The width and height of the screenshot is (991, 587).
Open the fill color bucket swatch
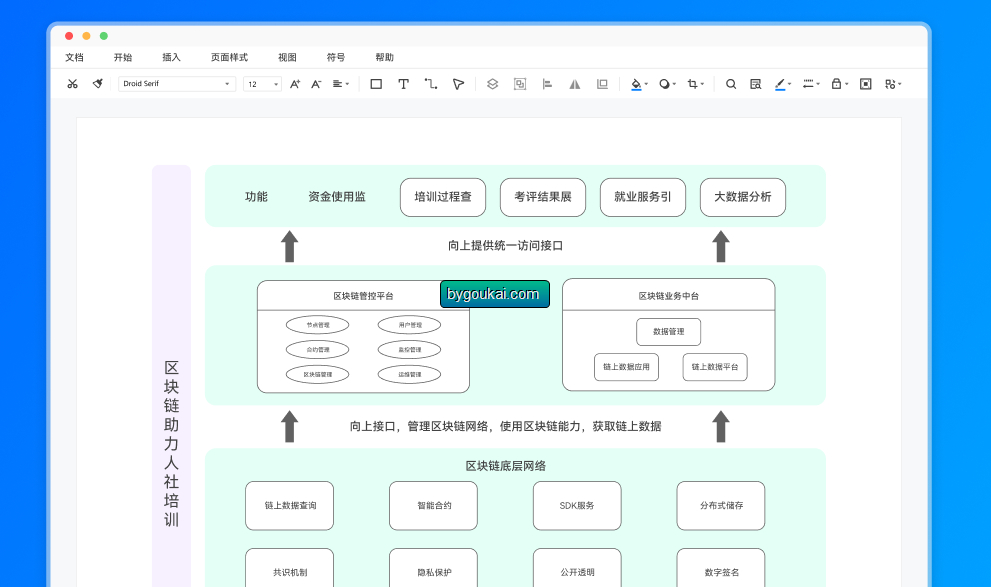pyautogui.click(x=636, y=84)
